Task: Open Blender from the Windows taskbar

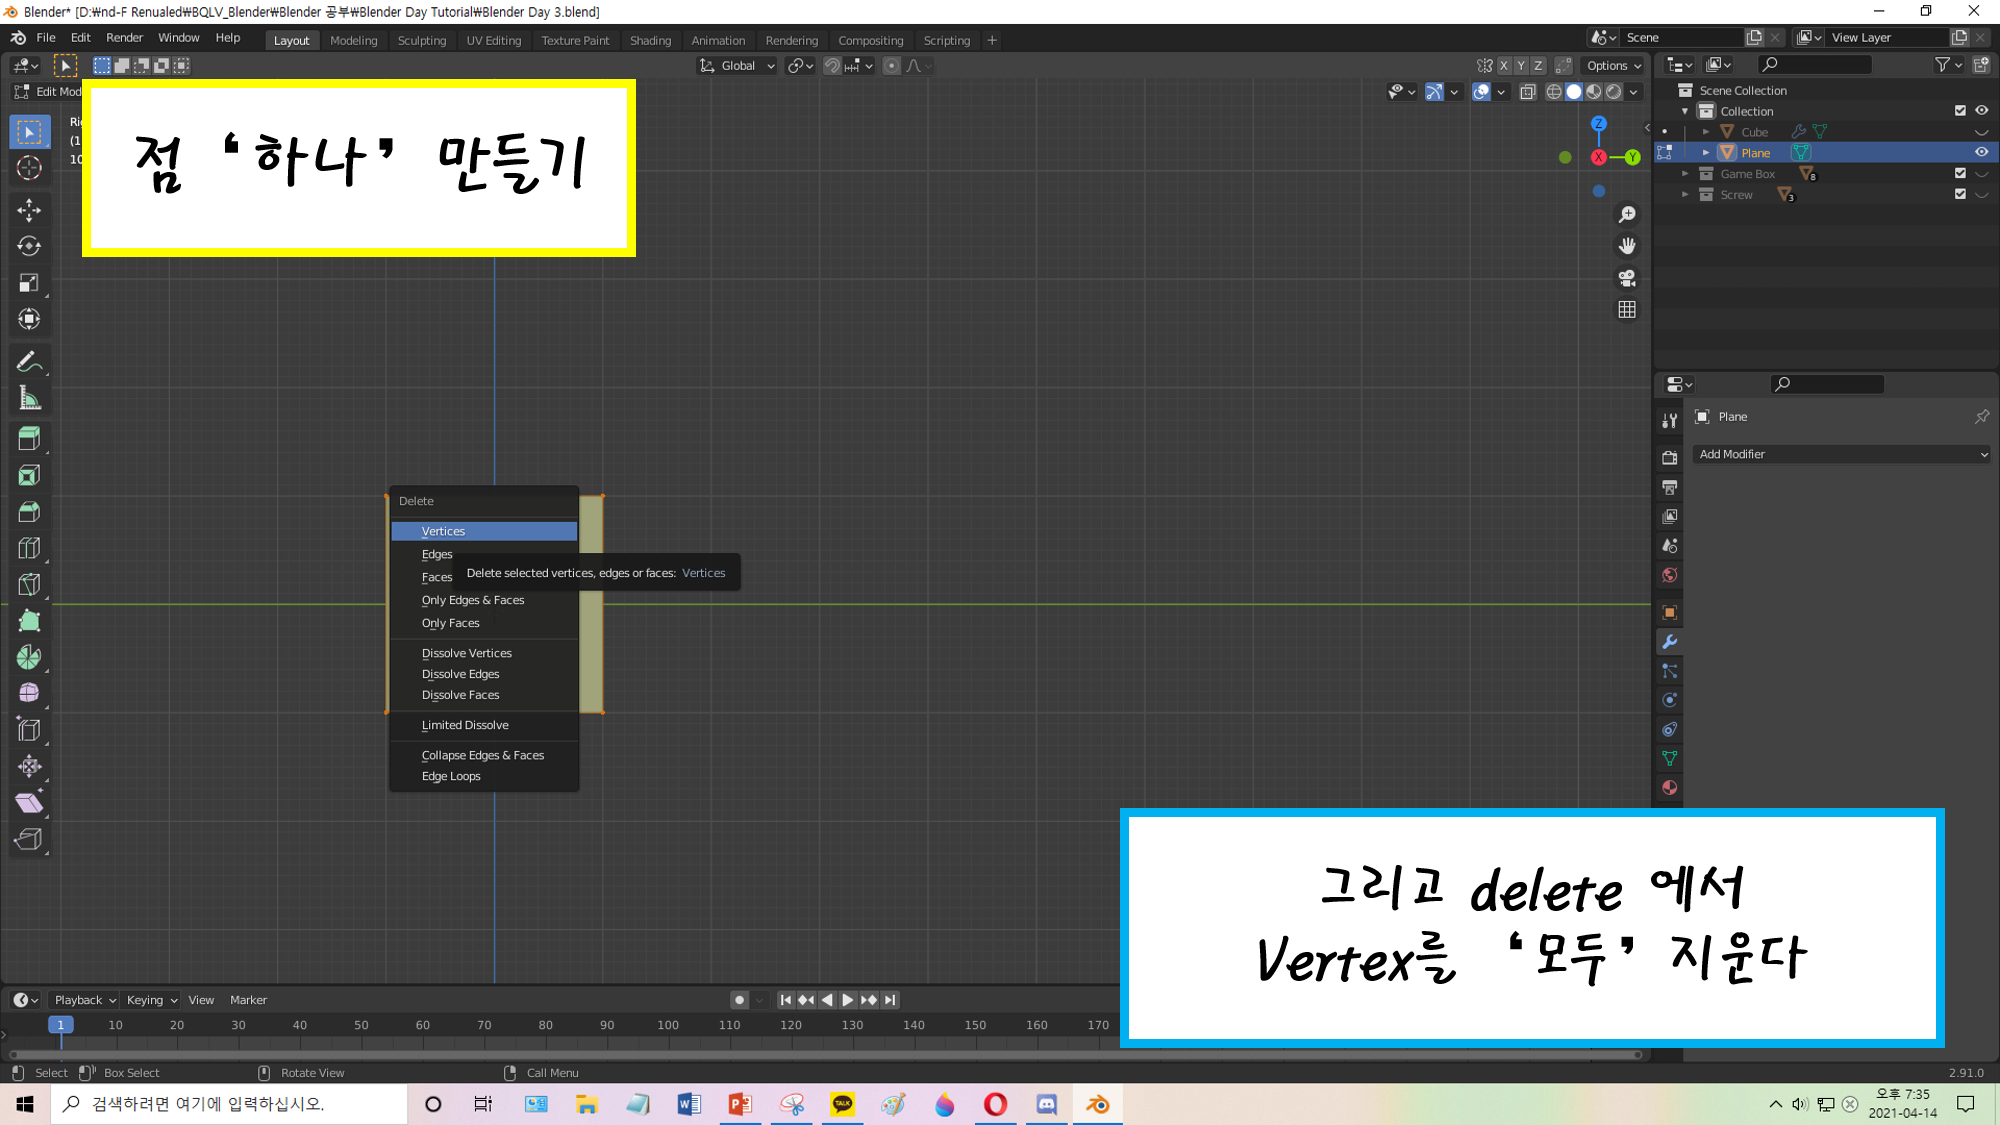Action: click(x=1097, y=1104)
